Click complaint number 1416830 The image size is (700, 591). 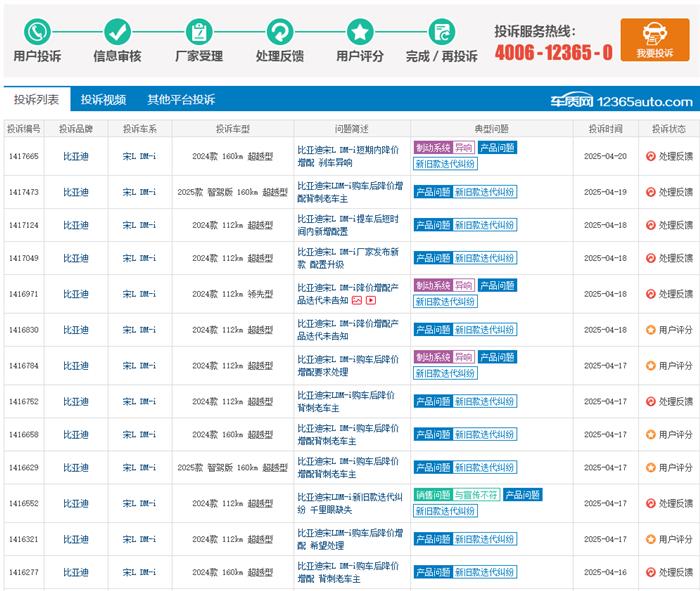coord(24,330)
